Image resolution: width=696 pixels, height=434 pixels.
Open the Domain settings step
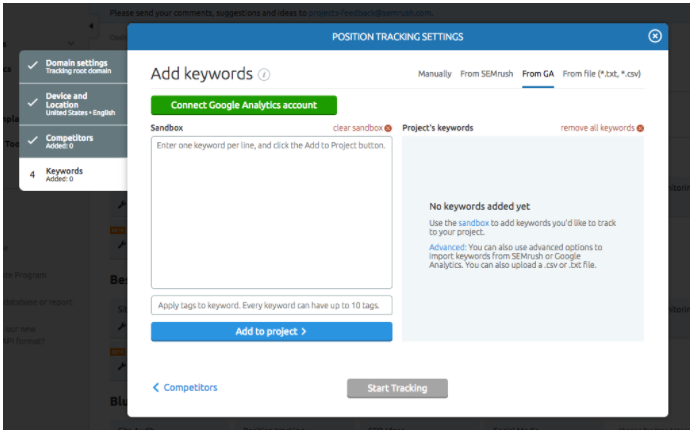[73, 67]
